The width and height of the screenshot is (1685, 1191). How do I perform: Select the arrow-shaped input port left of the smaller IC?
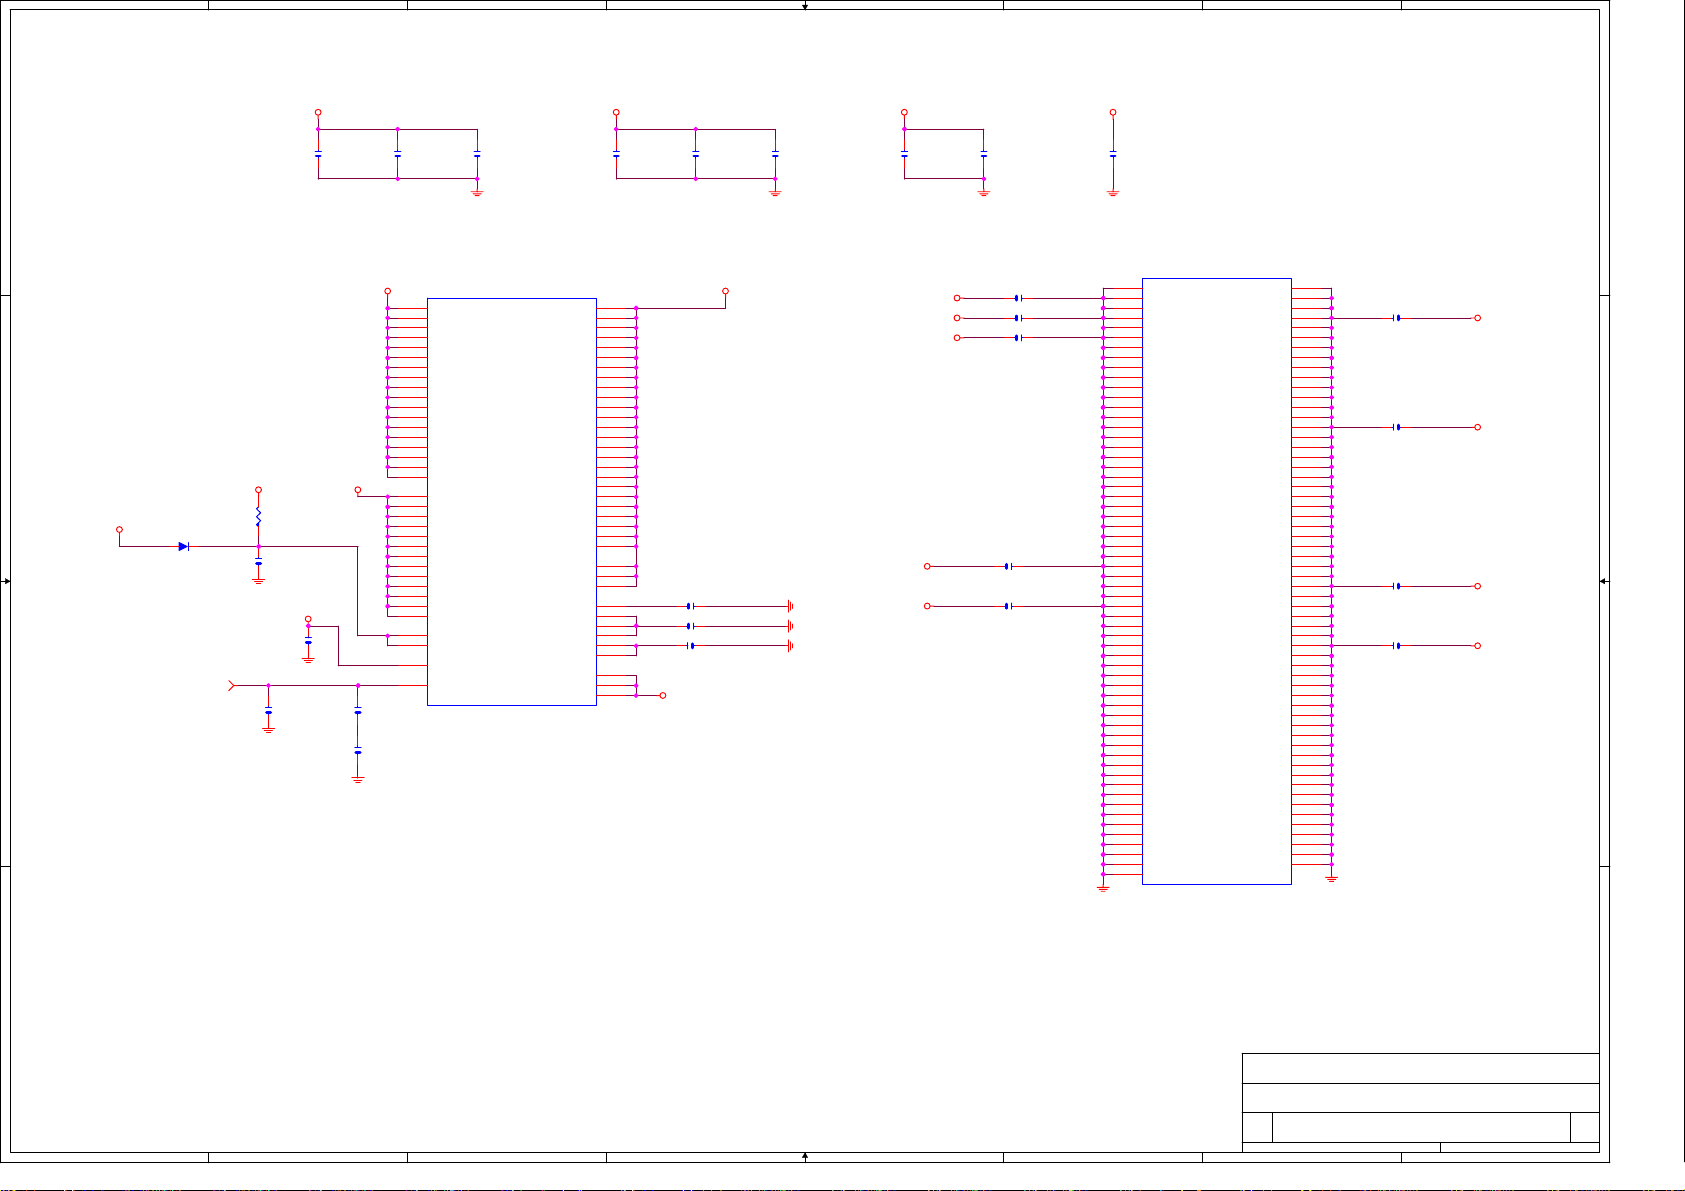[232, 685]
